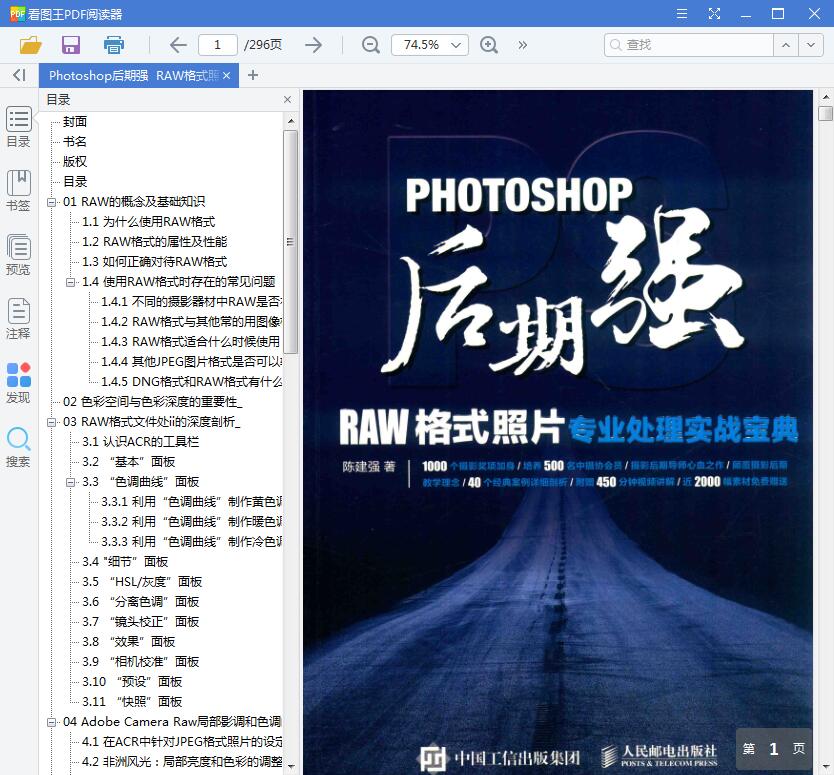Screen dimensions: 834x775
Task: Zoom out with minus magnifier
Action: click(371, 45)
